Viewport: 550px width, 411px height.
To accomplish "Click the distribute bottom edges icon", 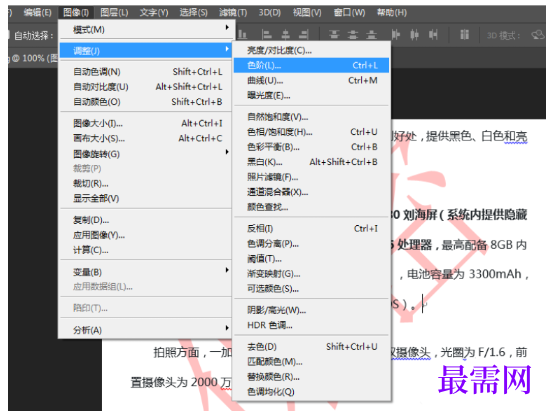I will [371, 34].
